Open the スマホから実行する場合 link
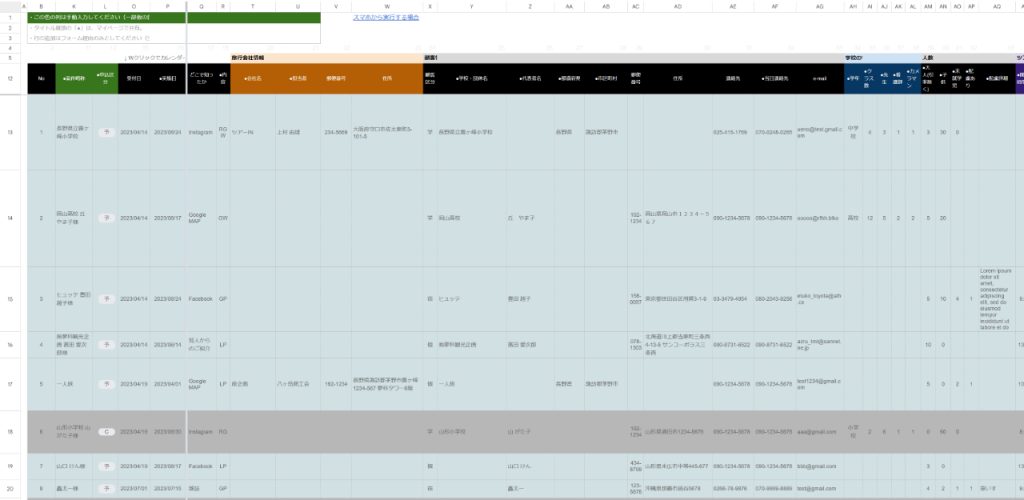 tap(385, 17)
